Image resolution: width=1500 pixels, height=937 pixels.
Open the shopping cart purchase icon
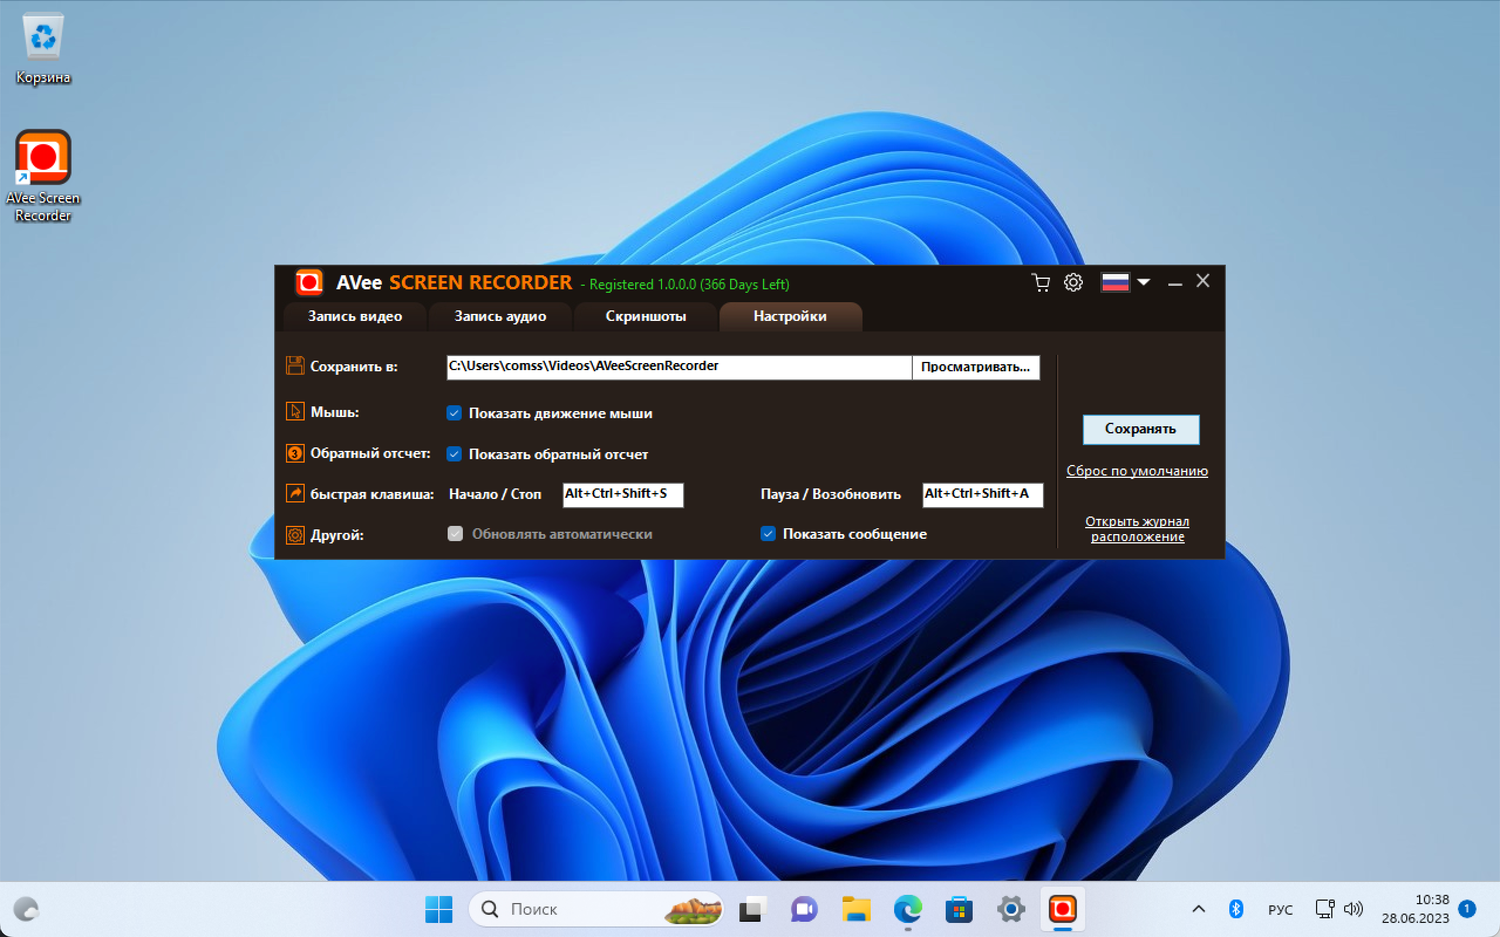(1041, 283)
